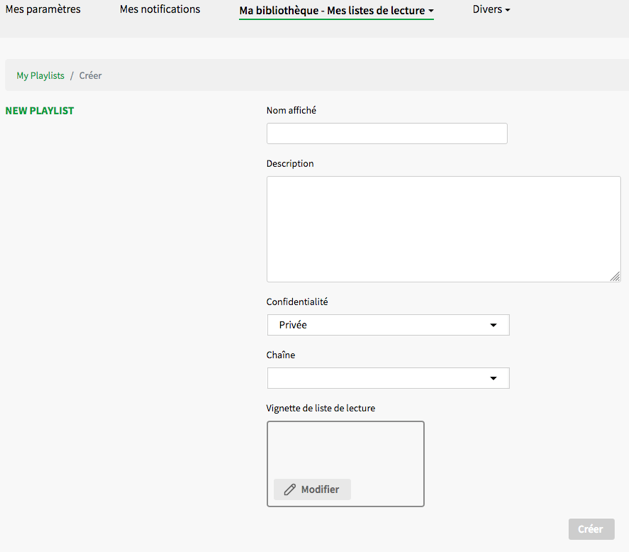Go to the Mes paramètres tab
This screenshot has height=552, width=629.
43,10
